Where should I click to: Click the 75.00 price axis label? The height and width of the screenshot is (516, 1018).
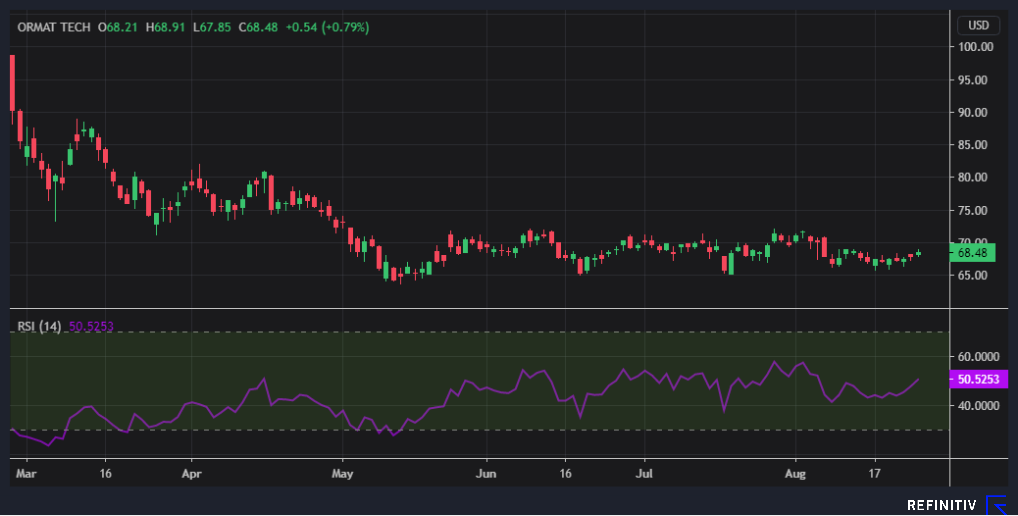pos(973,210)
